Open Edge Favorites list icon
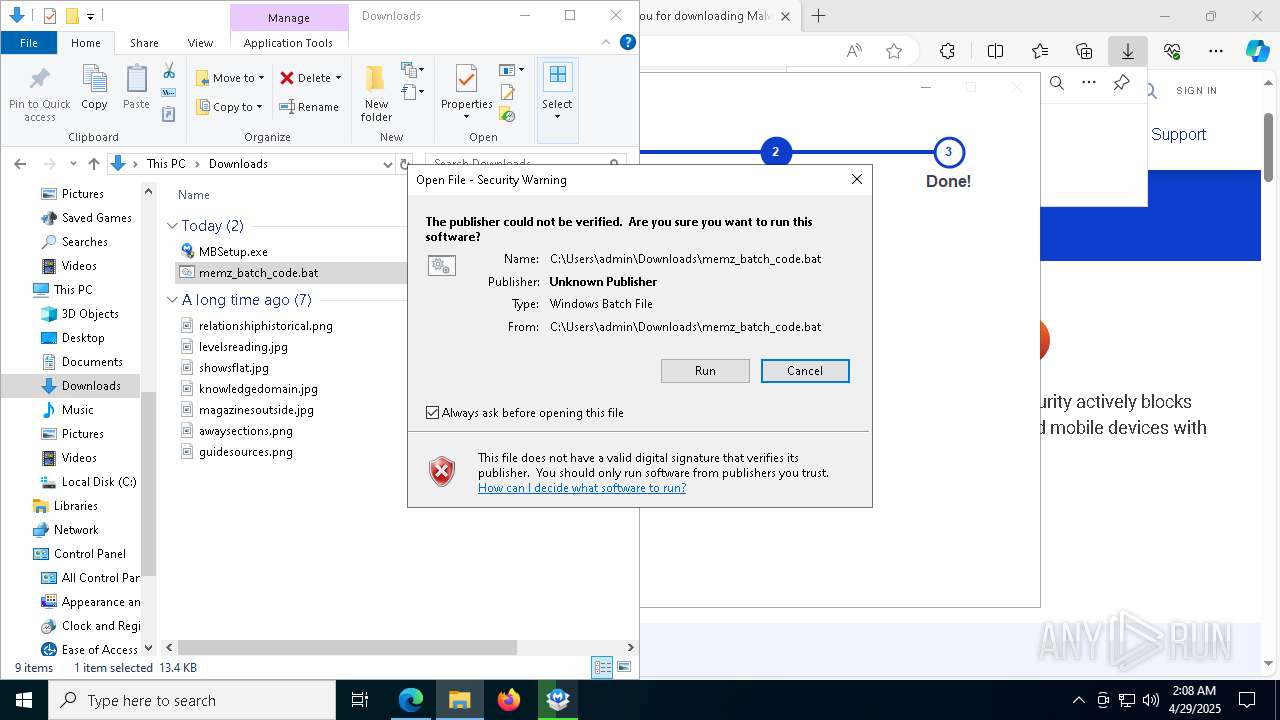This screenshot has width=1280, height=720. (x=1040, y=51)
